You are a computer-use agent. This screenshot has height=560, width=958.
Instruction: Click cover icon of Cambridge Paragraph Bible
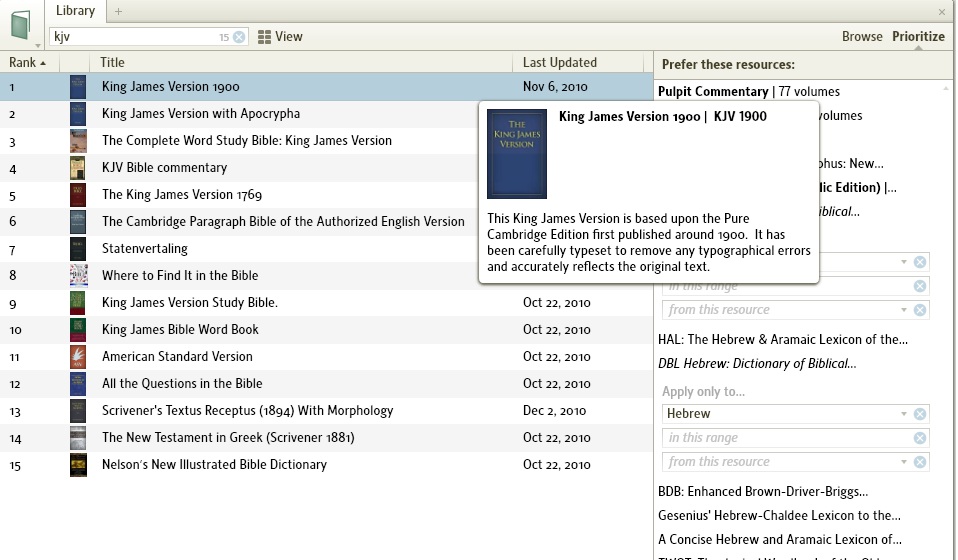[78, 222]
